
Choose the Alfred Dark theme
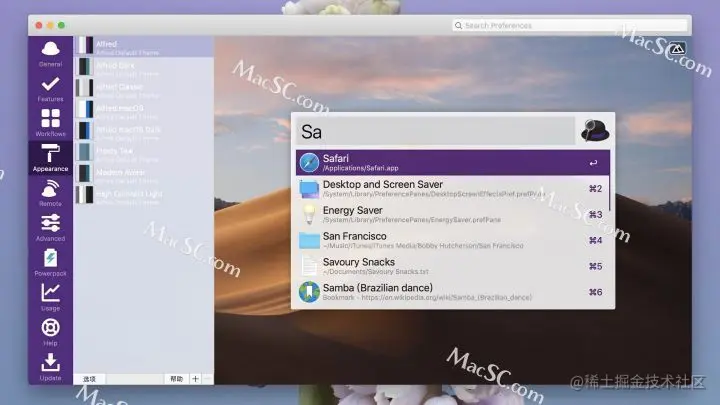click(x=144, y=68)
